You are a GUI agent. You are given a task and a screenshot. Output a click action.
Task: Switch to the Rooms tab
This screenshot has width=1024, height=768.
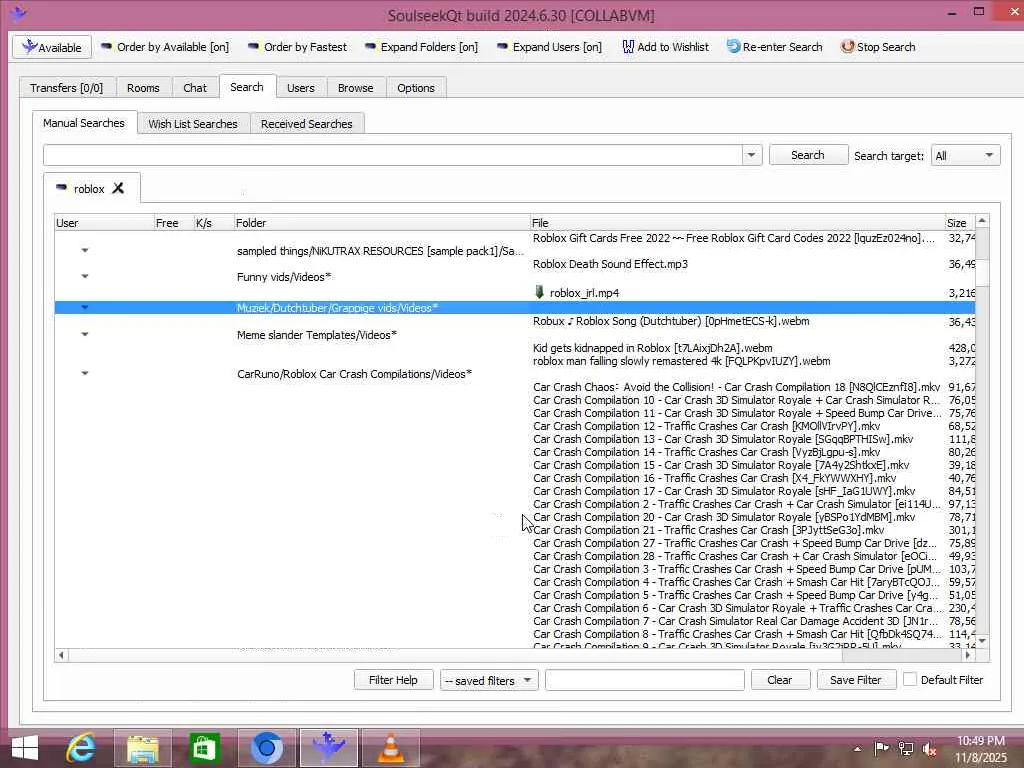143,88
